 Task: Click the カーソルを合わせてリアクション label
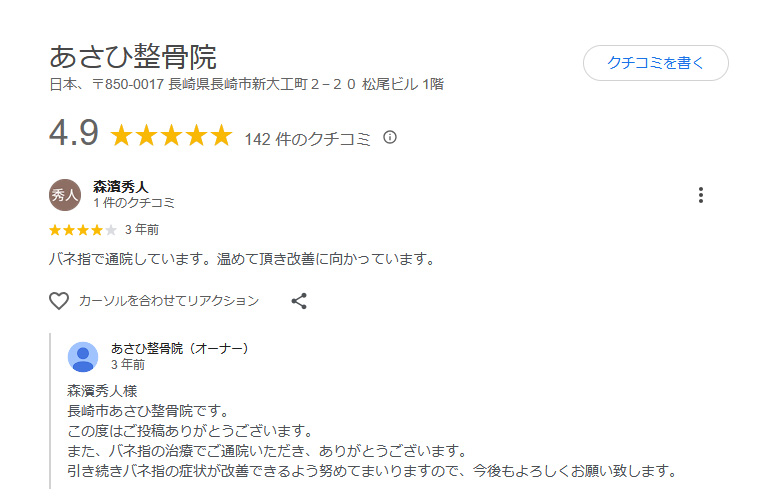[x=169, y=300]
